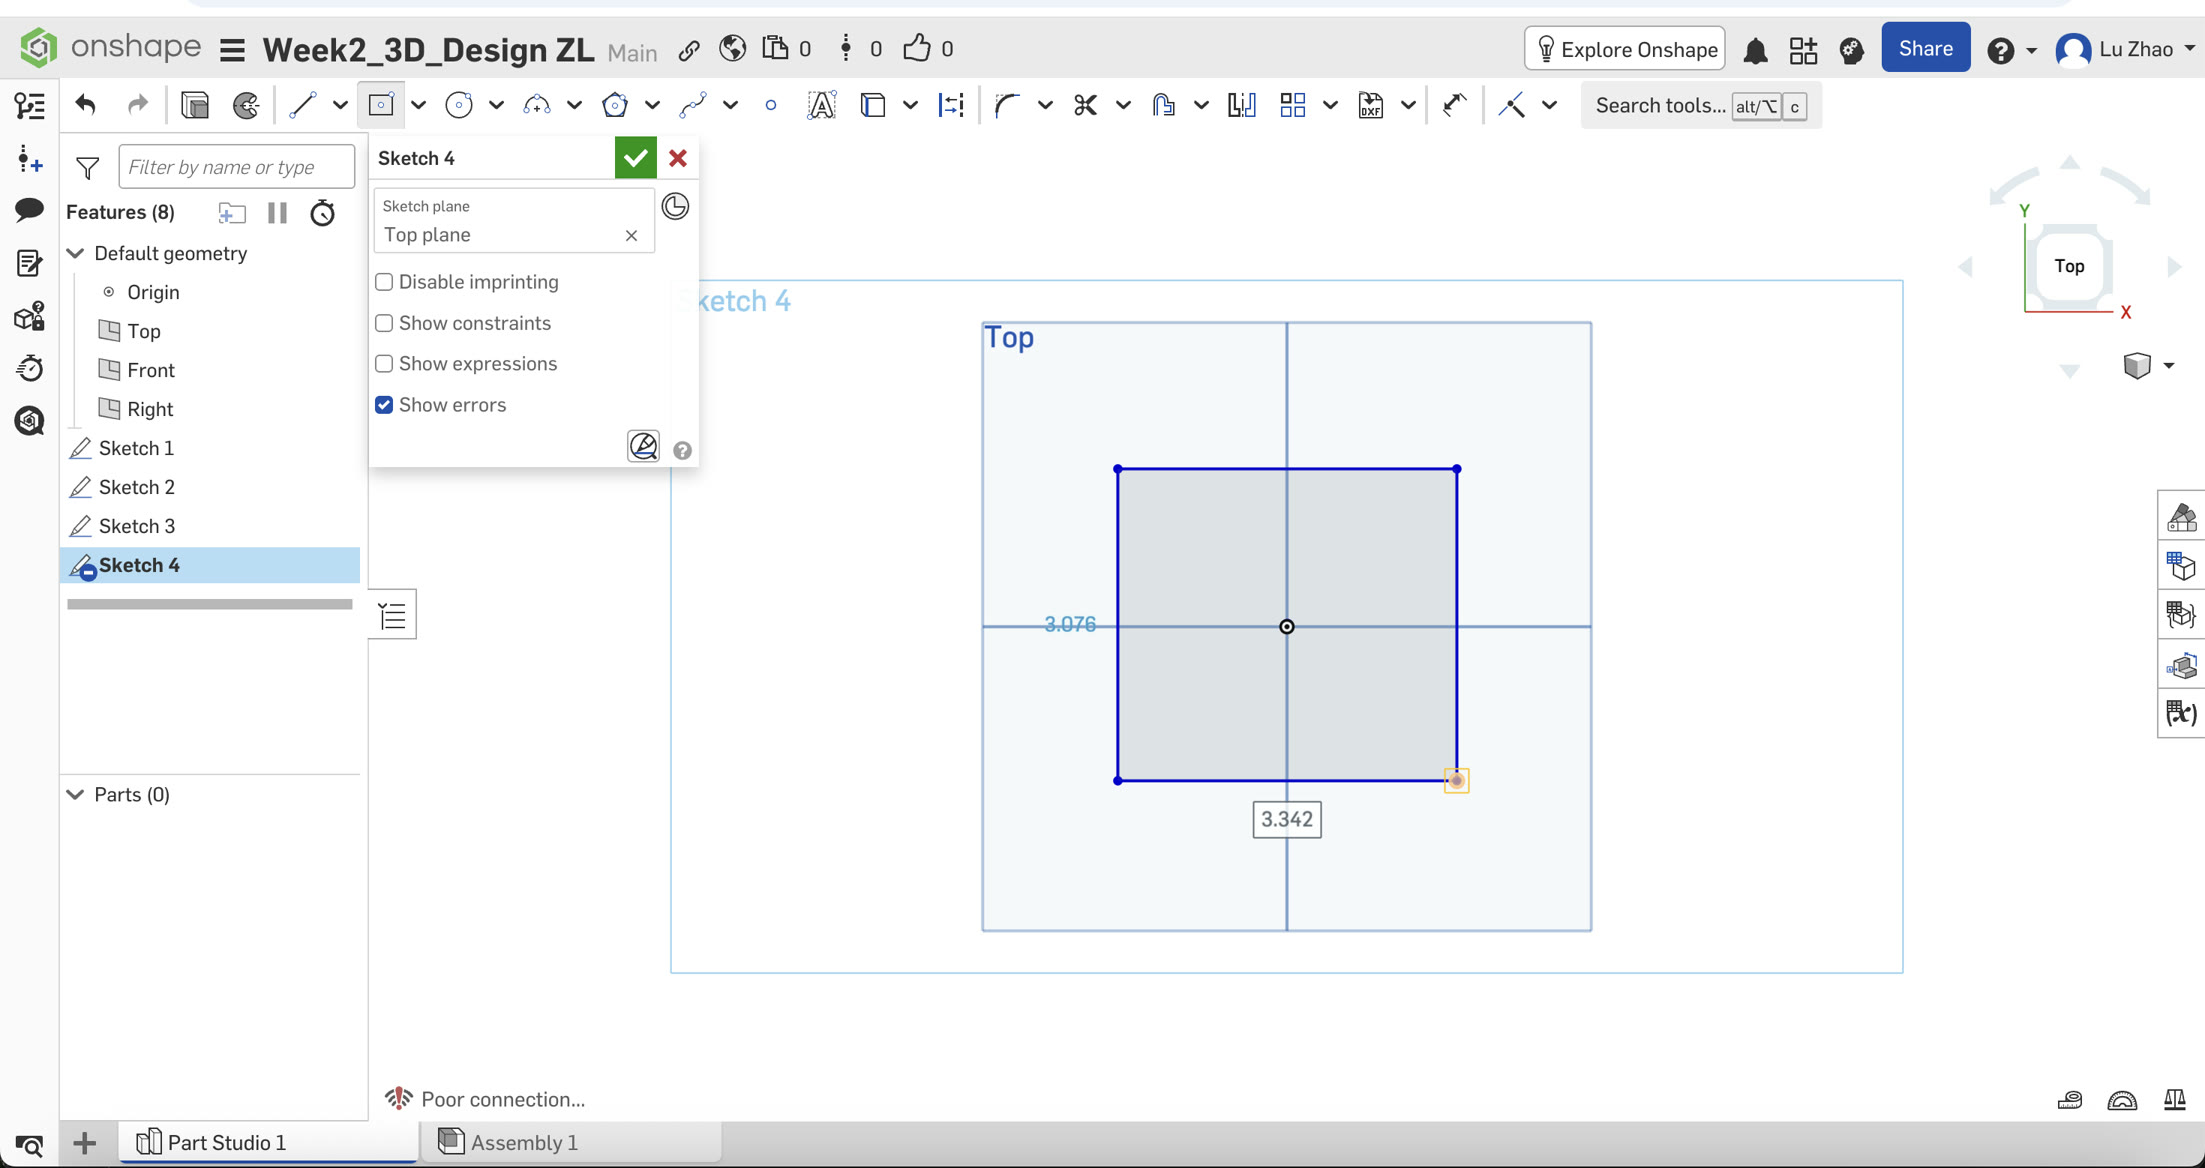Uncheck Show errors in the Sketch 4 dialog
2205x1168 pixels.
(384, 404)
